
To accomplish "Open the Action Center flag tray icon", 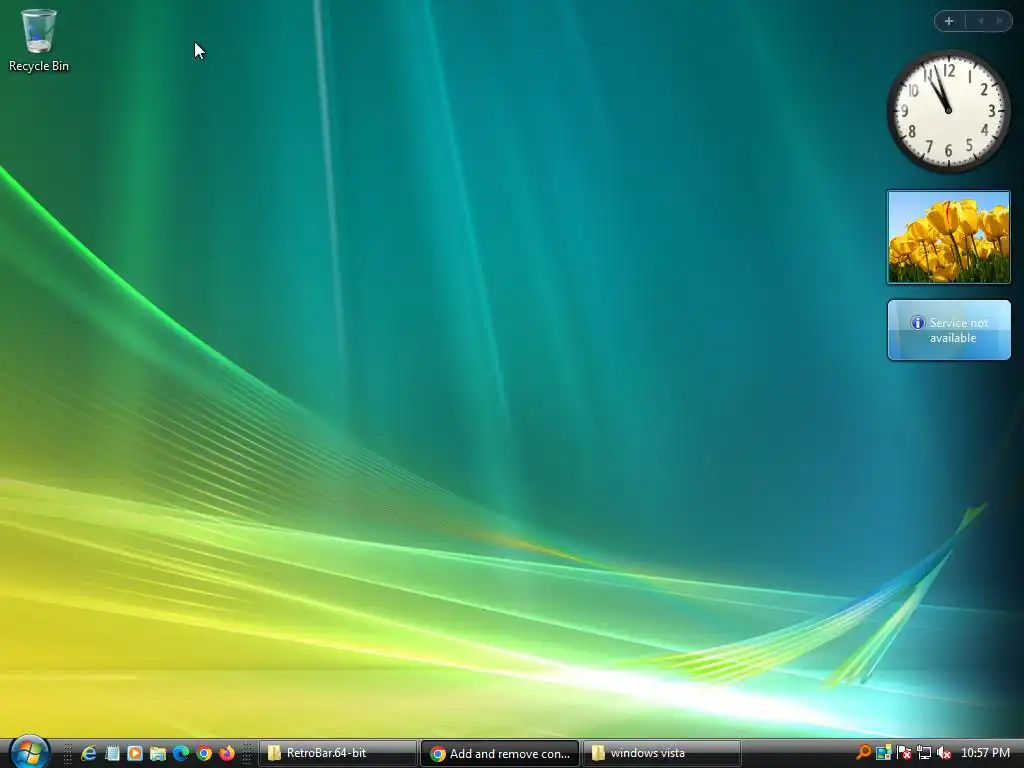I will coord(904,753).
